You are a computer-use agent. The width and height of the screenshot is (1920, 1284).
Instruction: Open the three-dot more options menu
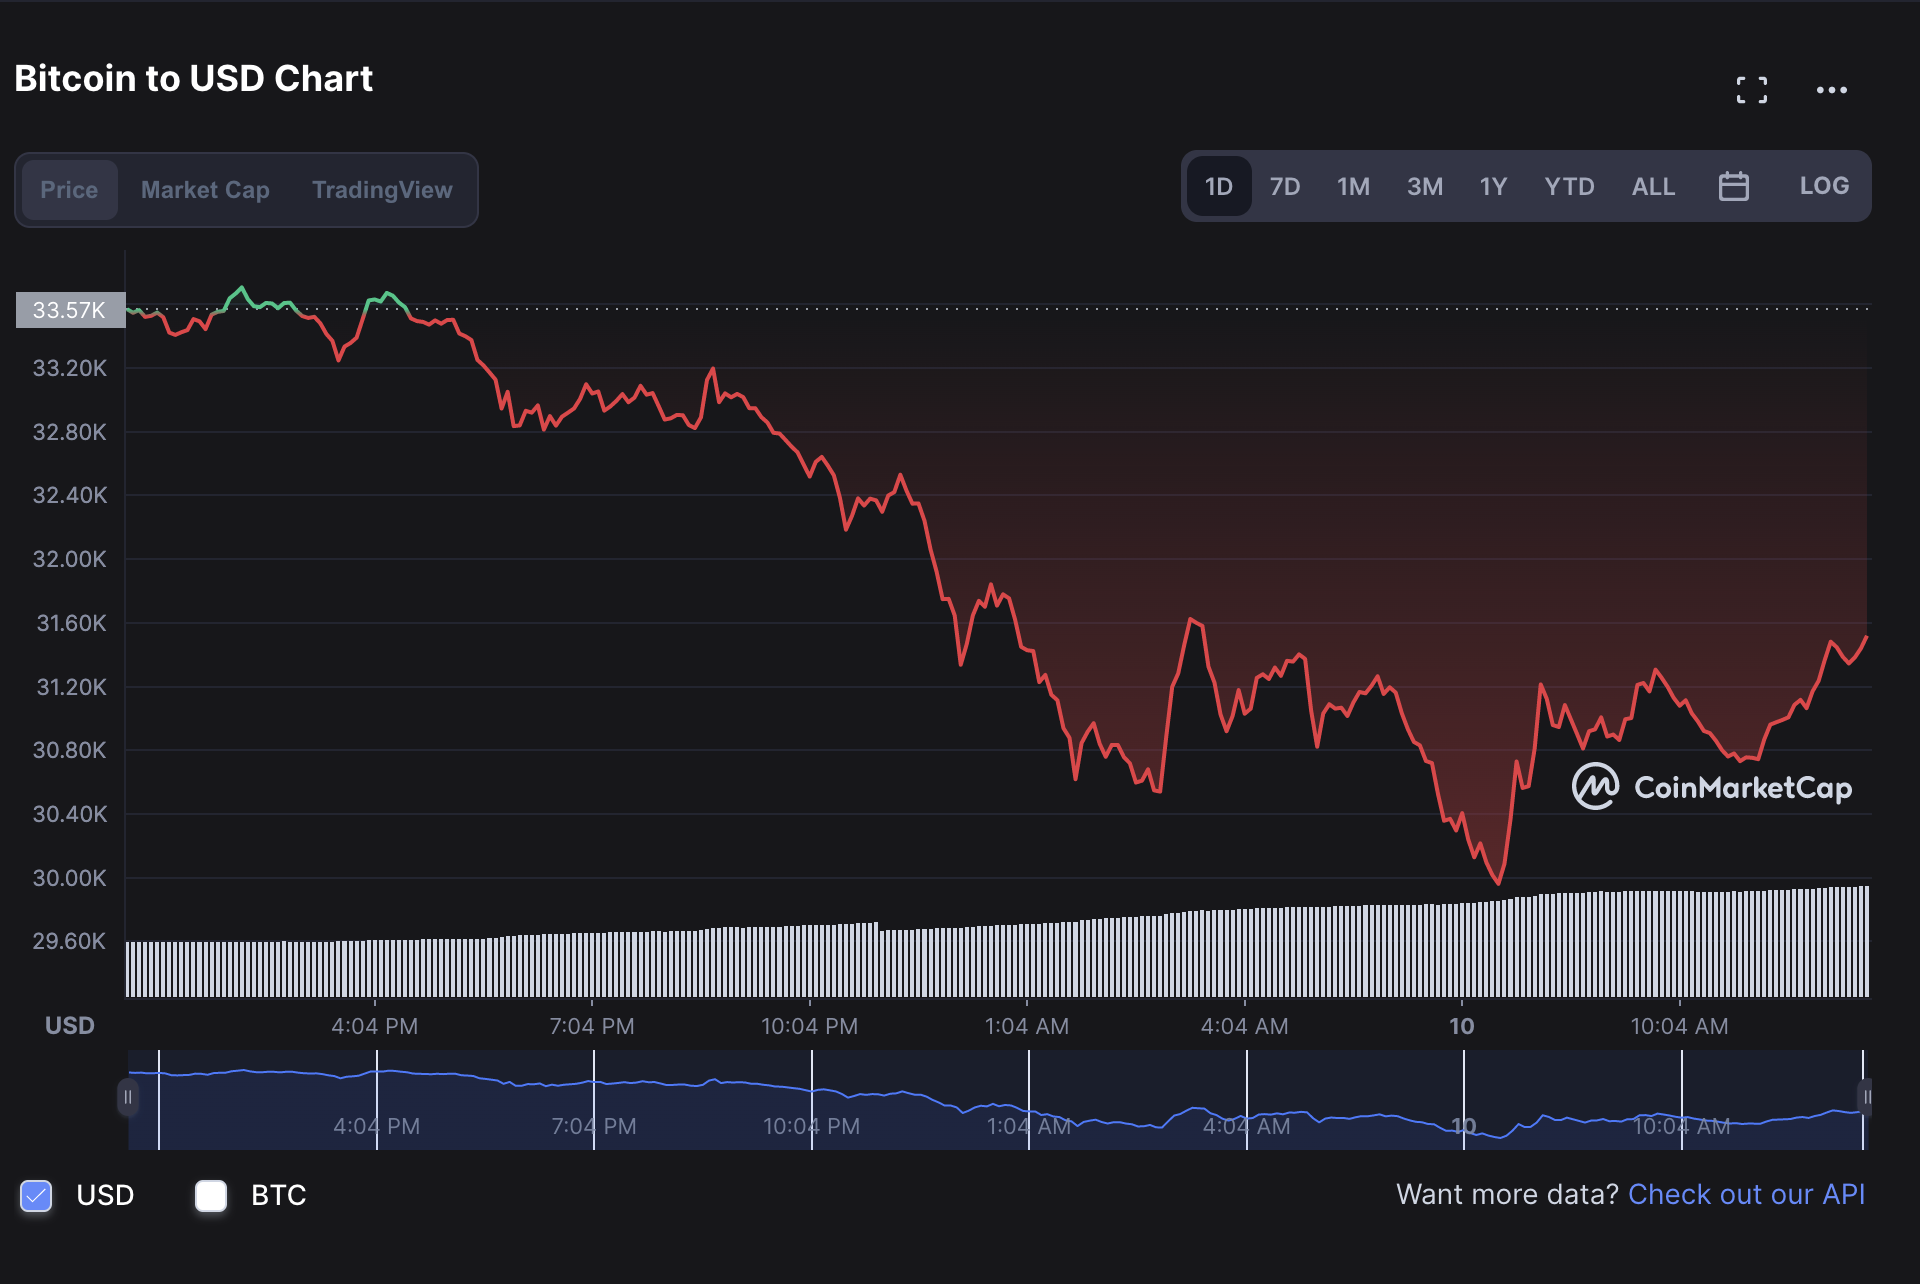tap(1831, 90)
